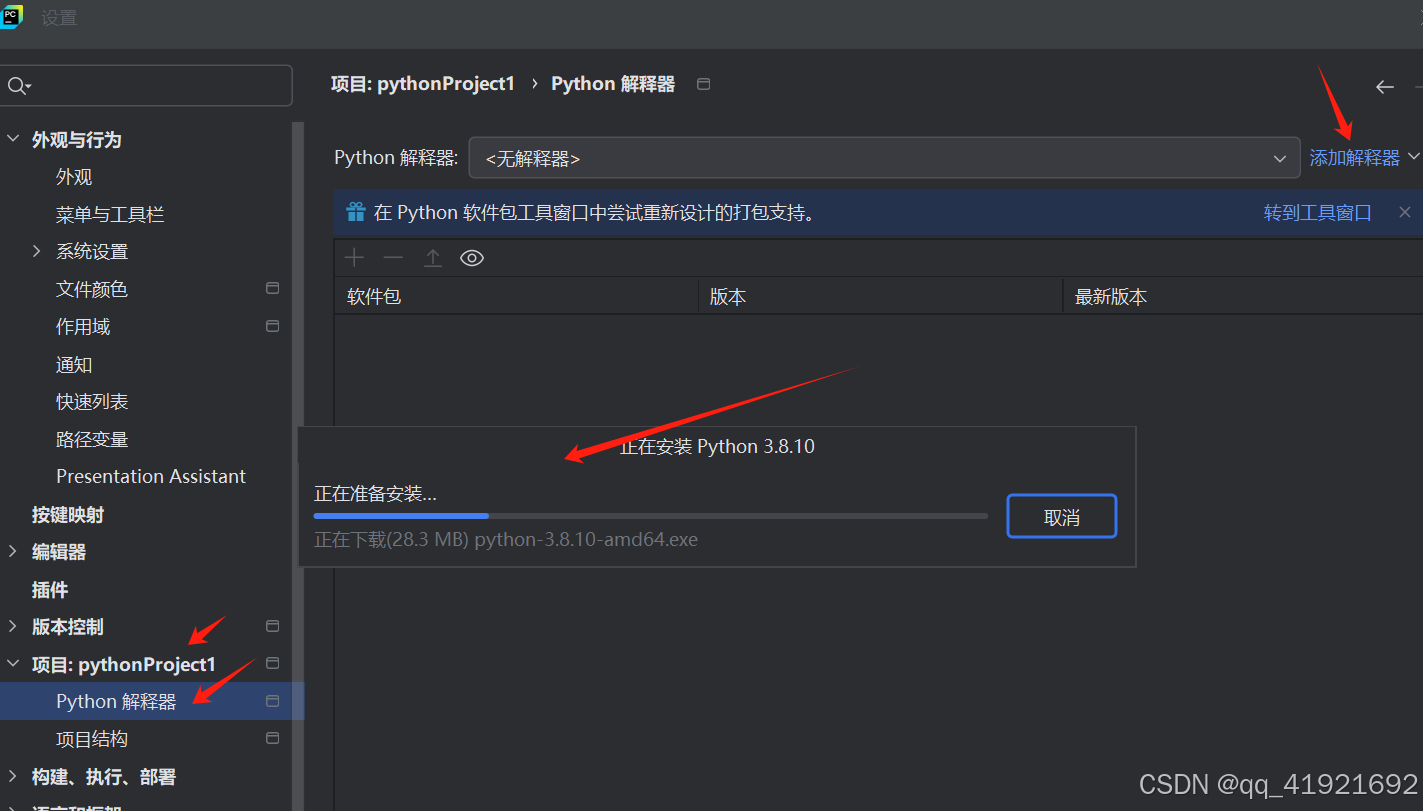Select 通知 settings page
Screen dimensions: 1423x811
pyautogui.click(x=74, y=365)
